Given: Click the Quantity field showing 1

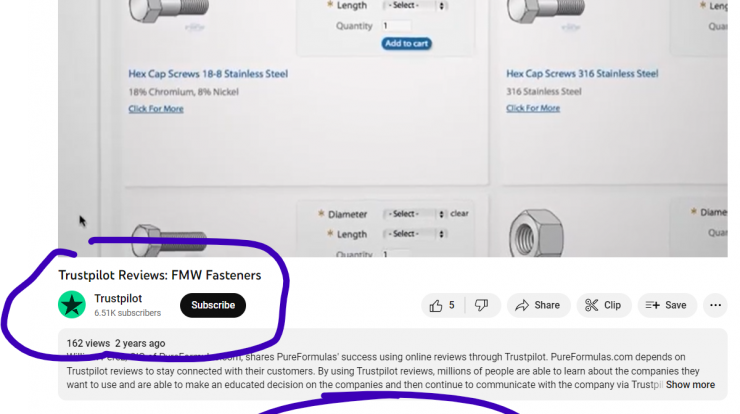Looking at the screenshot, I should [x=396, y=26].
